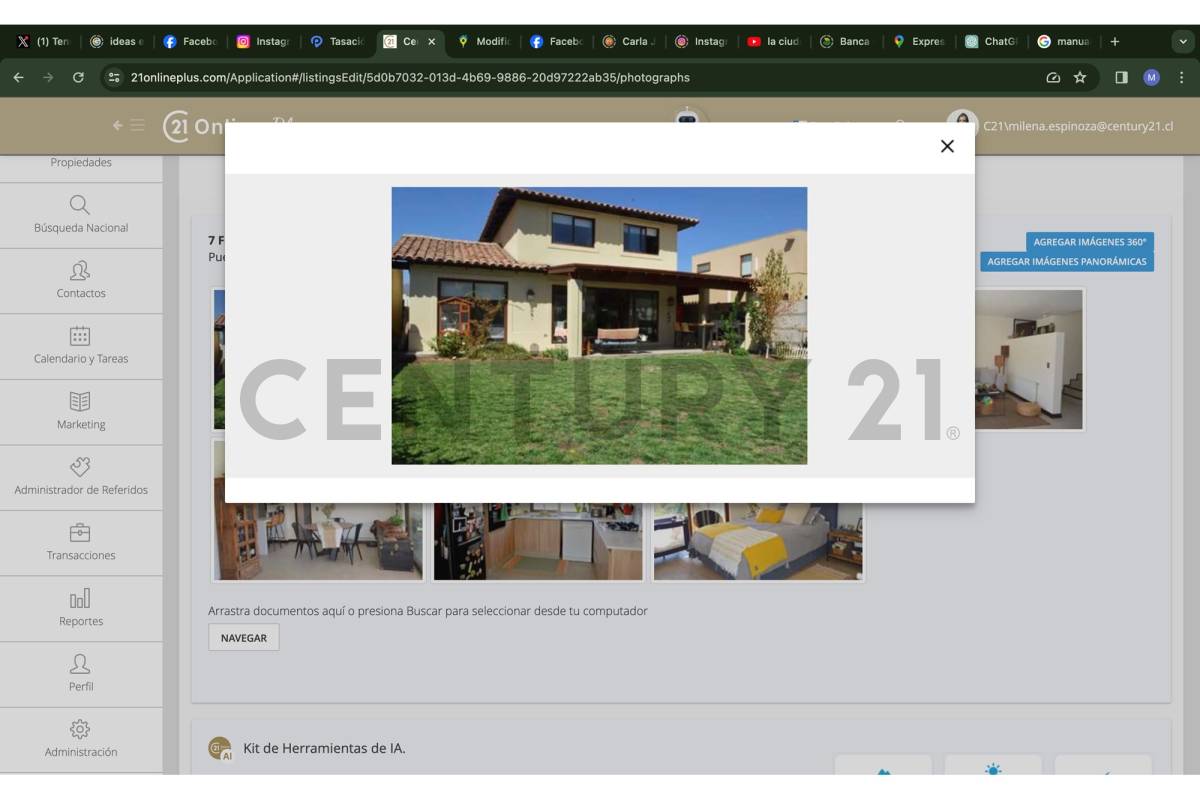The image size is (1200, 800).
Task: Bookmark this page with the star icon
Action: [x=1080, y=77]
